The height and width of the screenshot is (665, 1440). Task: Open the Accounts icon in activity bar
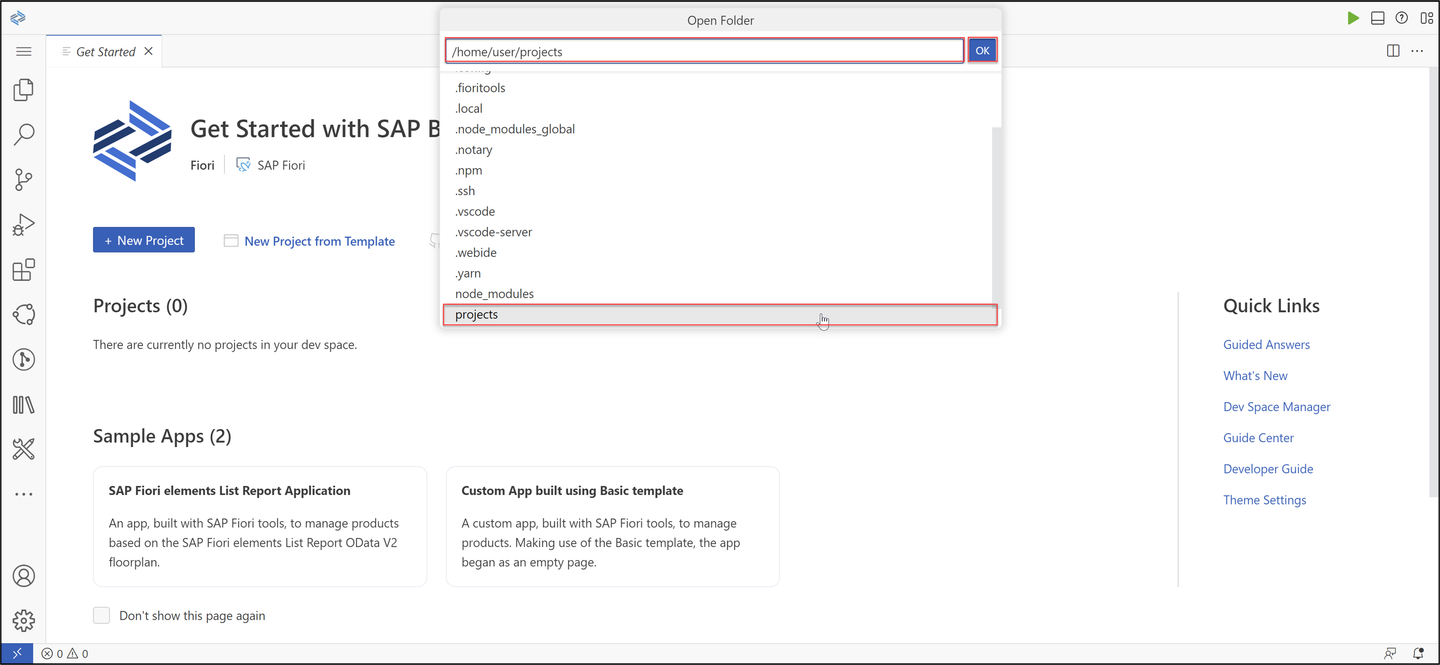[x=24, y=576]
